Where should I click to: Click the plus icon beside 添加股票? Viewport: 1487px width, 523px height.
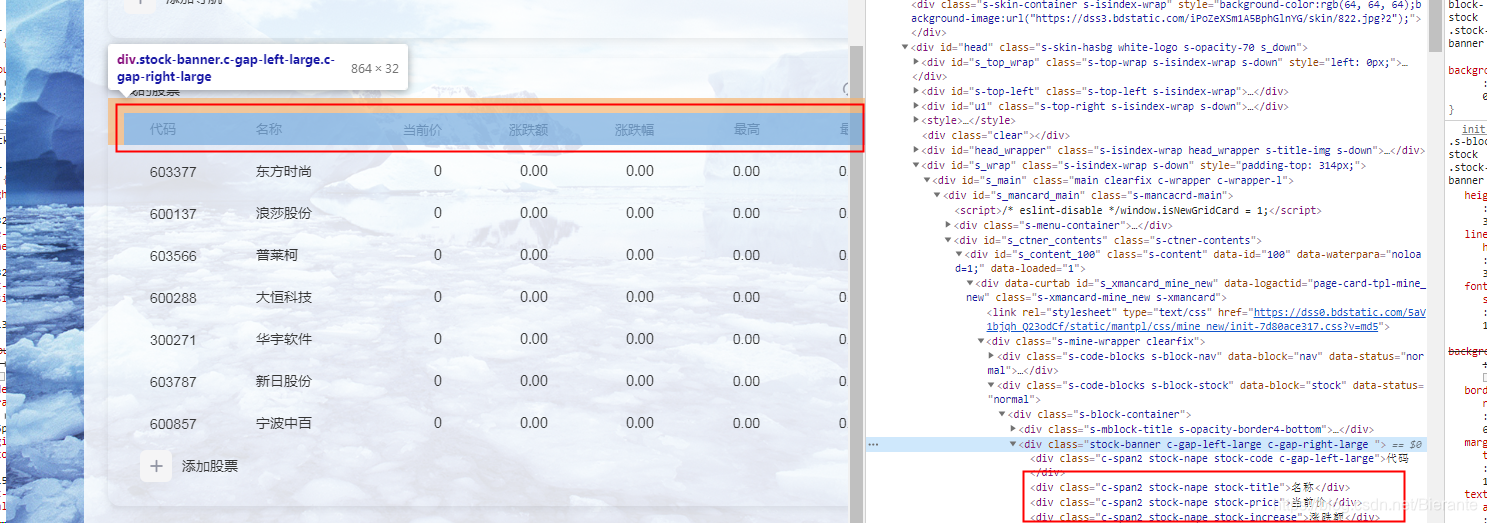[x=156, y=466]
